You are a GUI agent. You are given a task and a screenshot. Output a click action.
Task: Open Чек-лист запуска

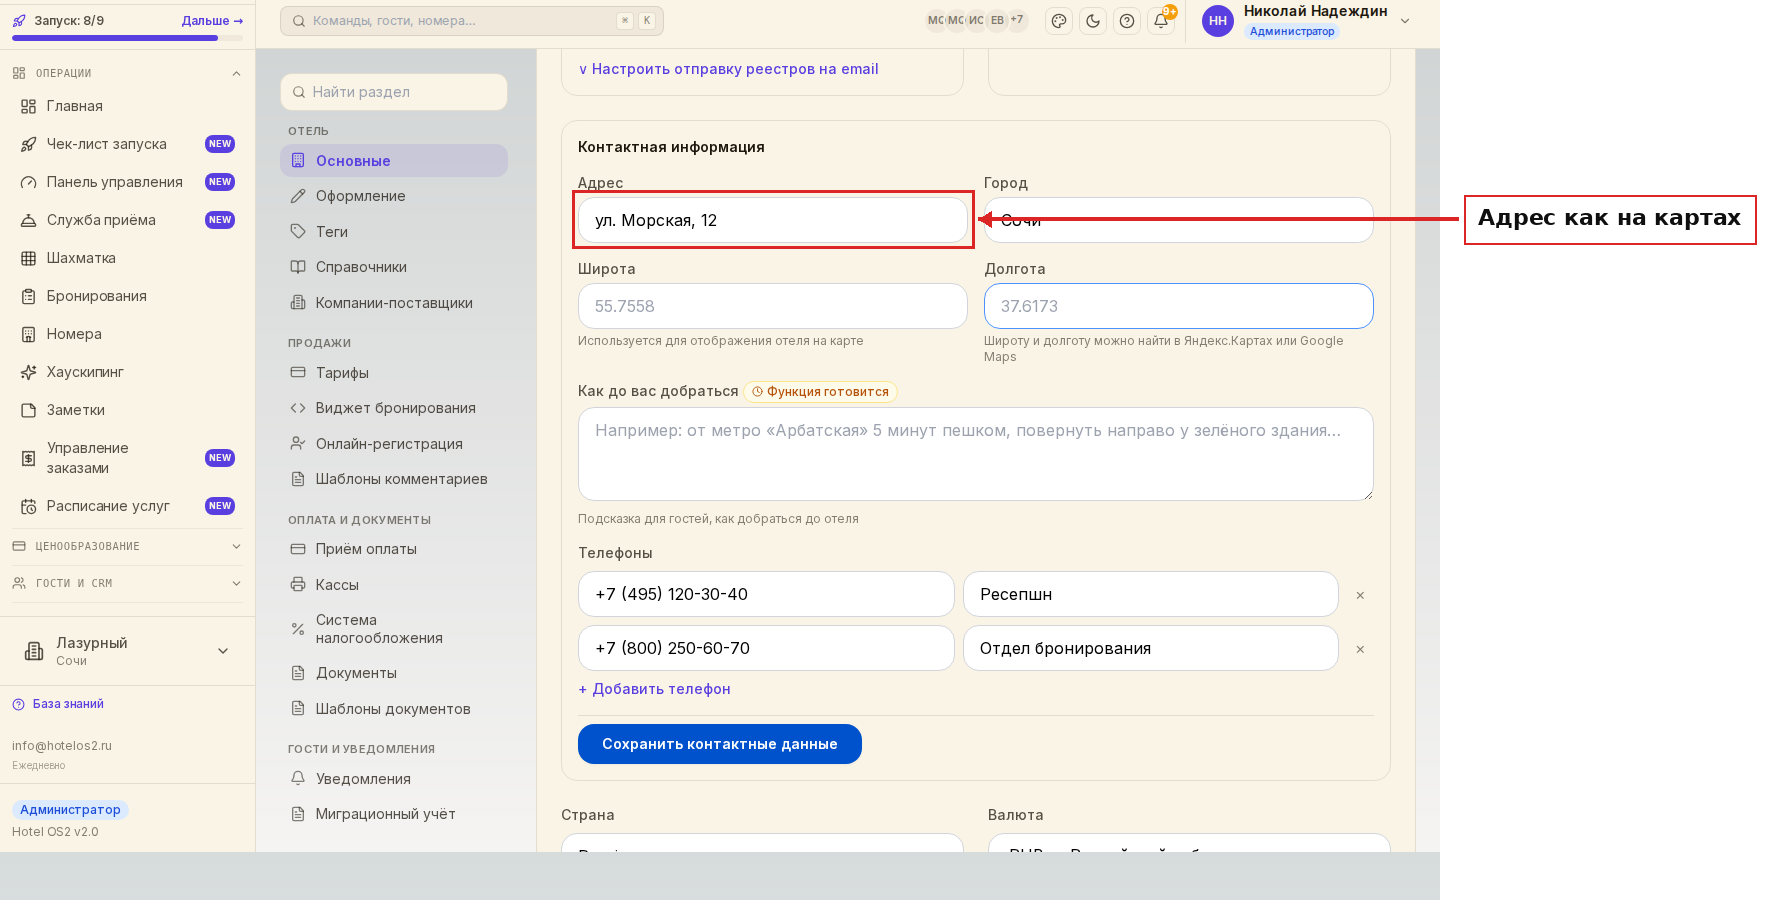tap(127, 144)
